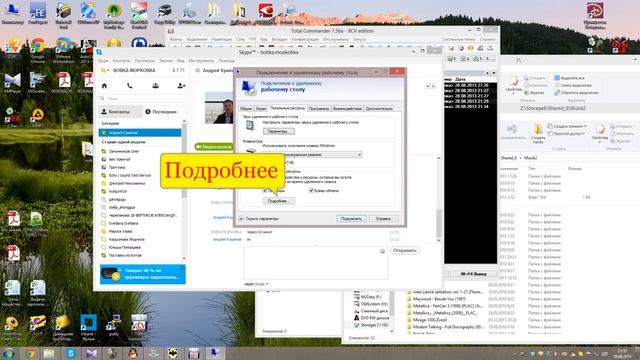The image size is (640, 360).
Task: Click Skype search contacts field
Action: (x=141, y=99)
